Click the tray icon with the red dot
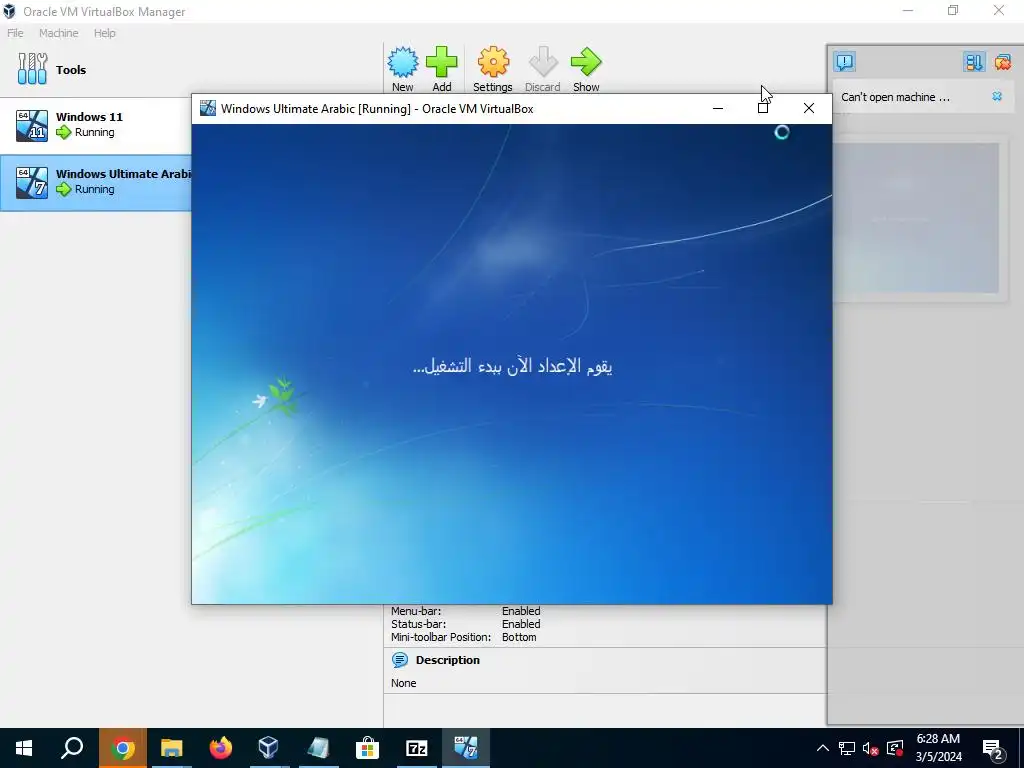This screenshot has width=1024, height=768. point(895,748)
